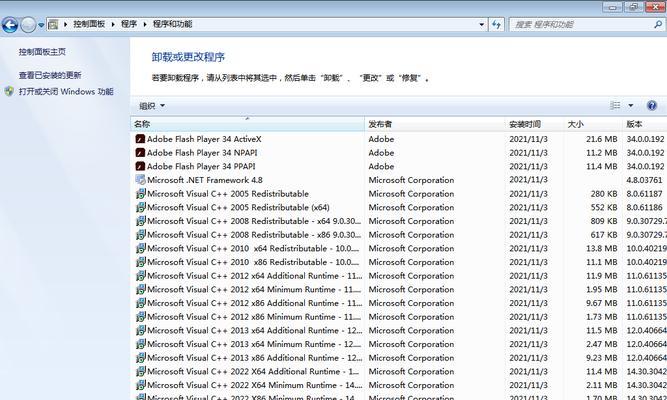Click version 8.0.61186 cell
The image size is (667, 400).
pyautogui.click(x=644, y=207)
